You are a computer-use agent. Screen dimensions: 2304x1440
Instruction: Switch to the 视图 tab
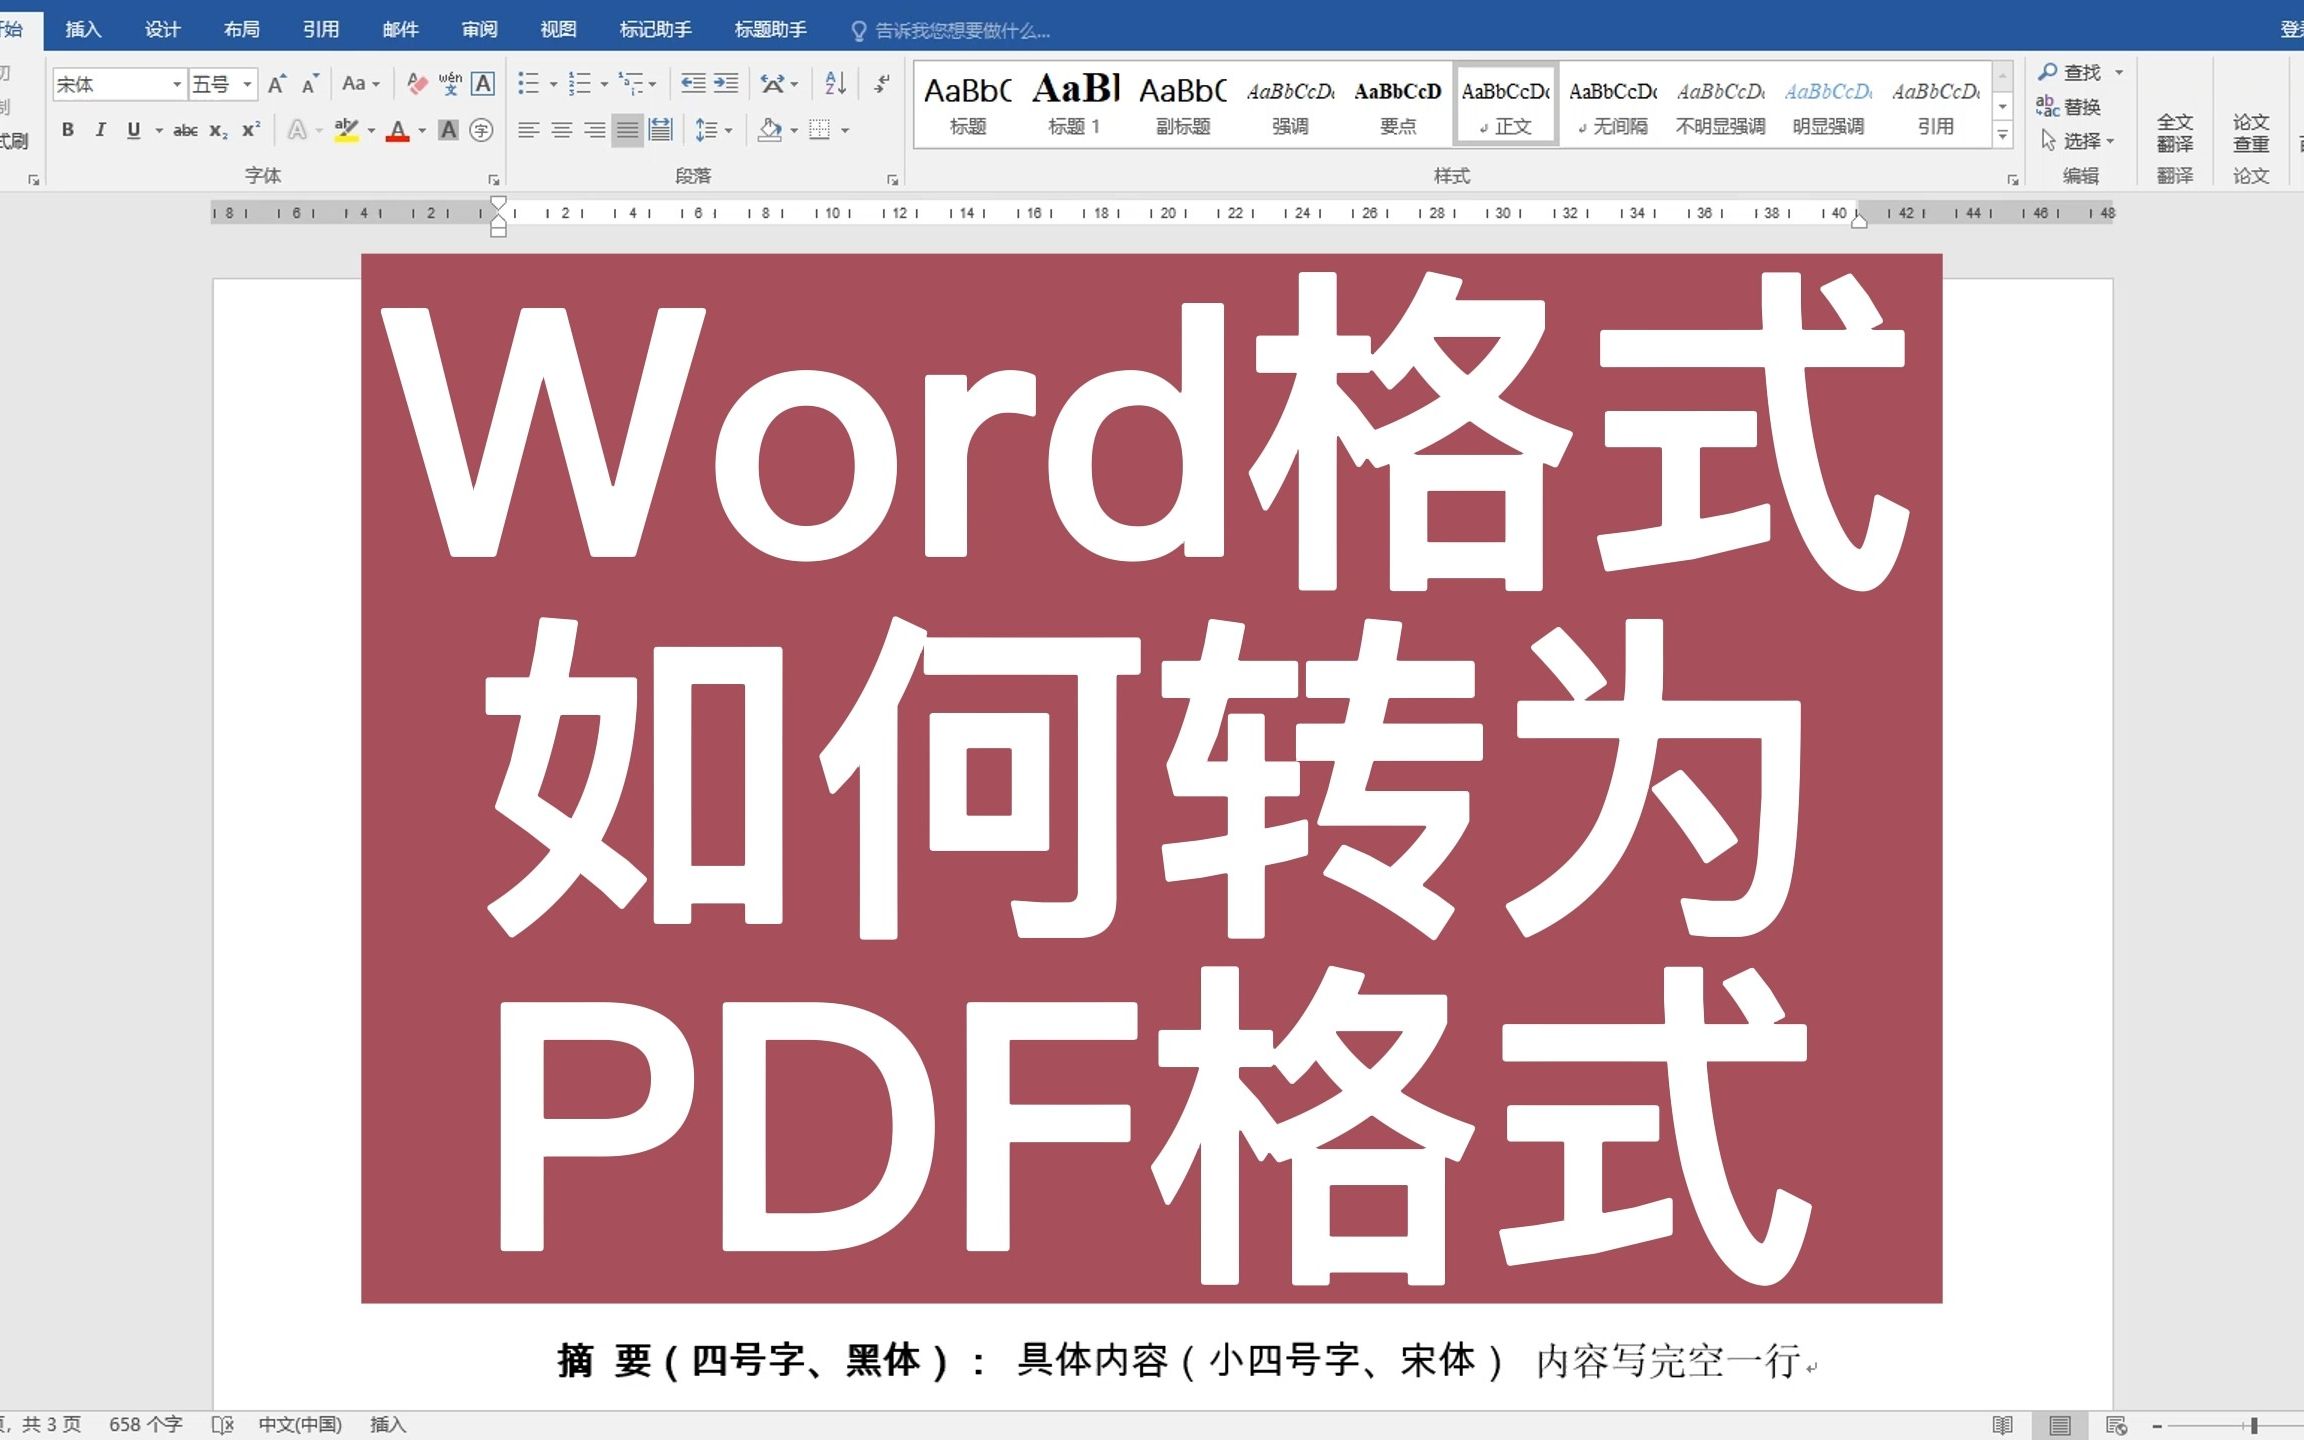[x=558, y=30]
